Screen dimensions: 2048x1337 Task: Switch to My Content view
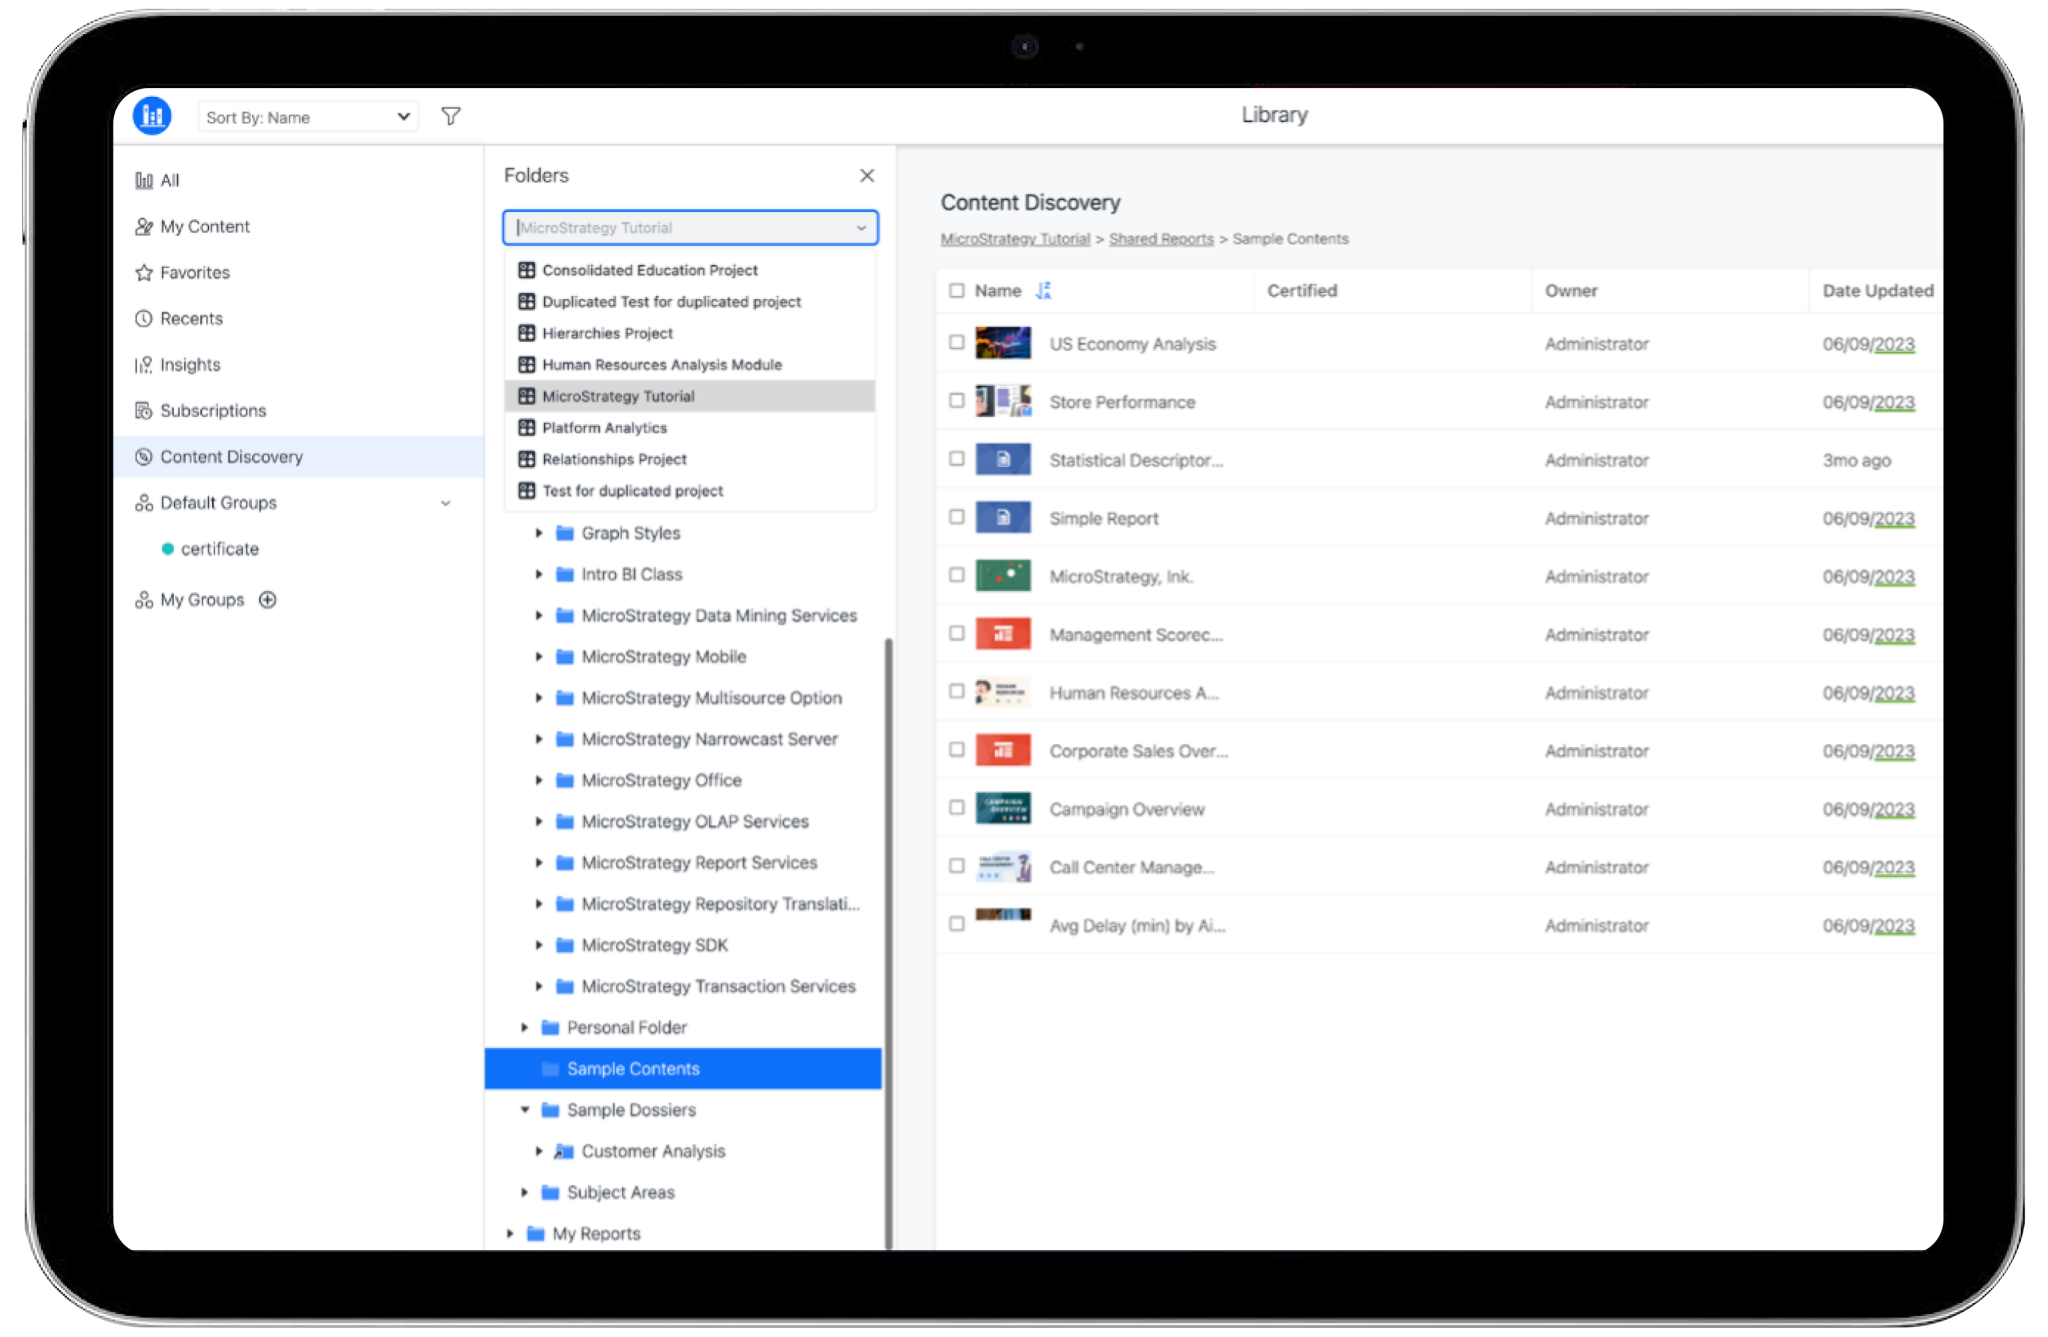click(205, 226)
